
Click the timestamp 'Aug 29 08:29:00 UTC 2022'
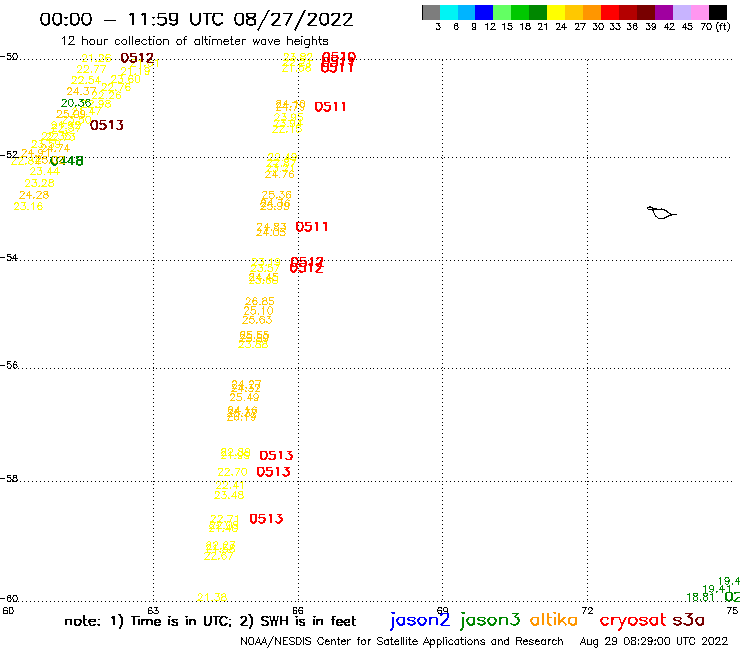click(654, 641)
